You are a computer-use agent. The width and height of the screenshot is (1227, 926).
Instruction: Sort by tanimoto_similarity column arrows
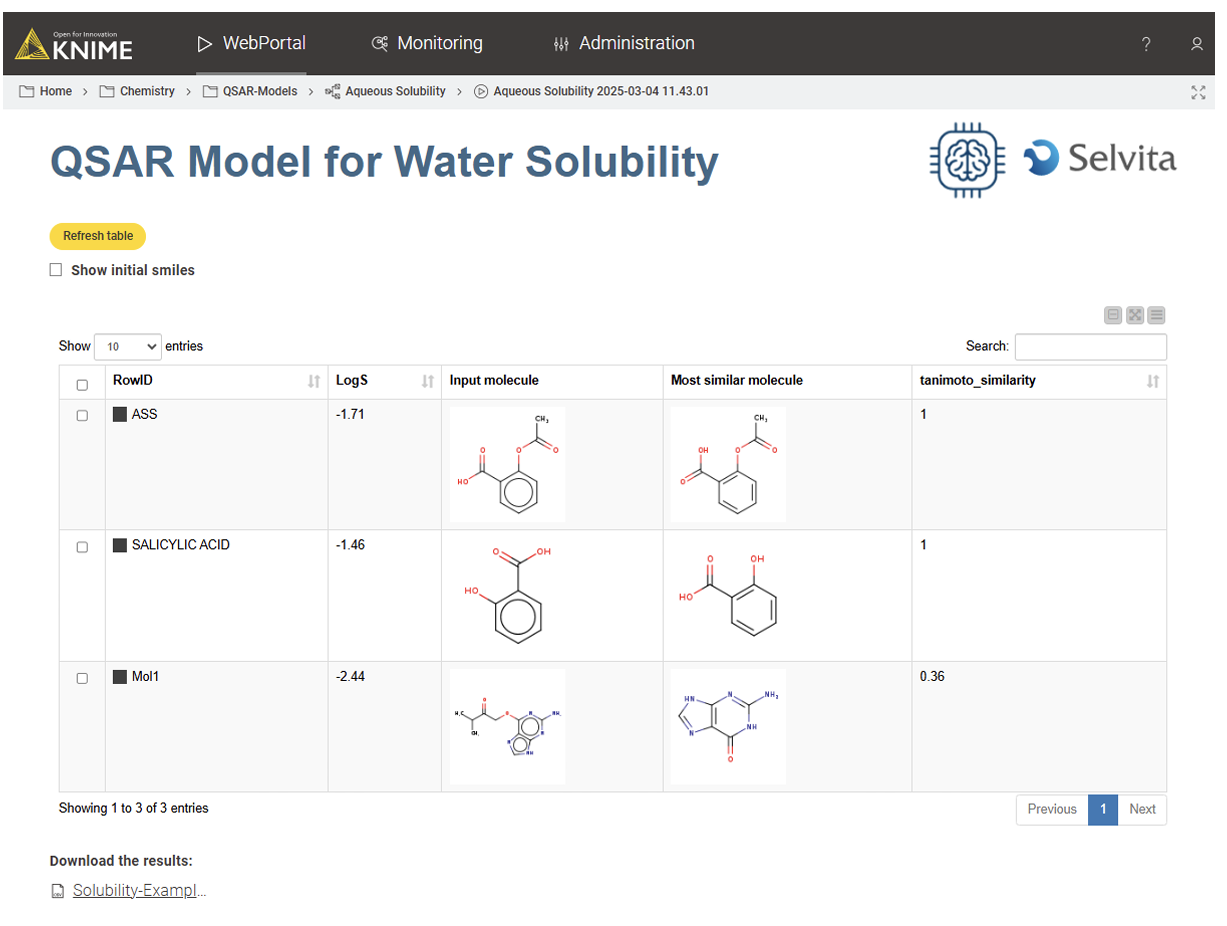1152,381
